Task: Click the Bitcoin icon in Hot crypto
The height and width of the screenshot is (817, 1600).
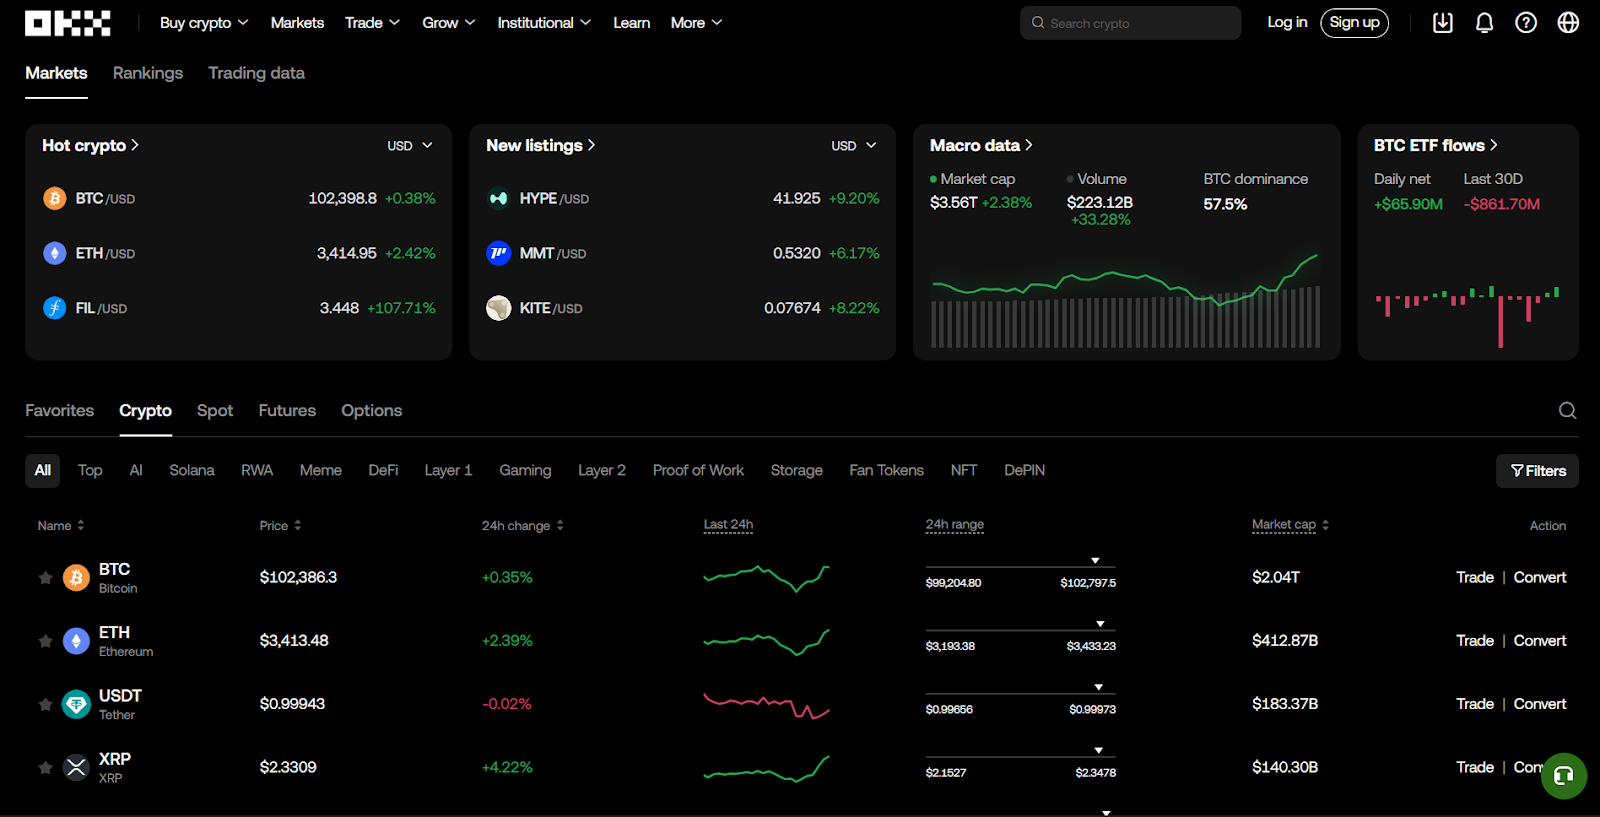Action: 55,199
